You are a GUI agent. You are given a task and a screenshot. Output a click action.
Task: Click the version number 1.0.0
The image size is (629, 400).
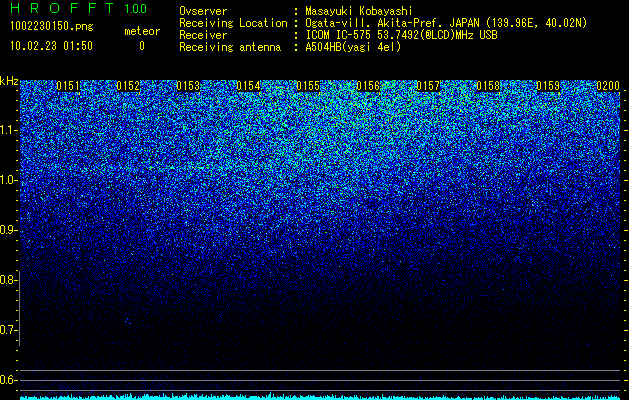pyautogui.click(x=136, y=8)
